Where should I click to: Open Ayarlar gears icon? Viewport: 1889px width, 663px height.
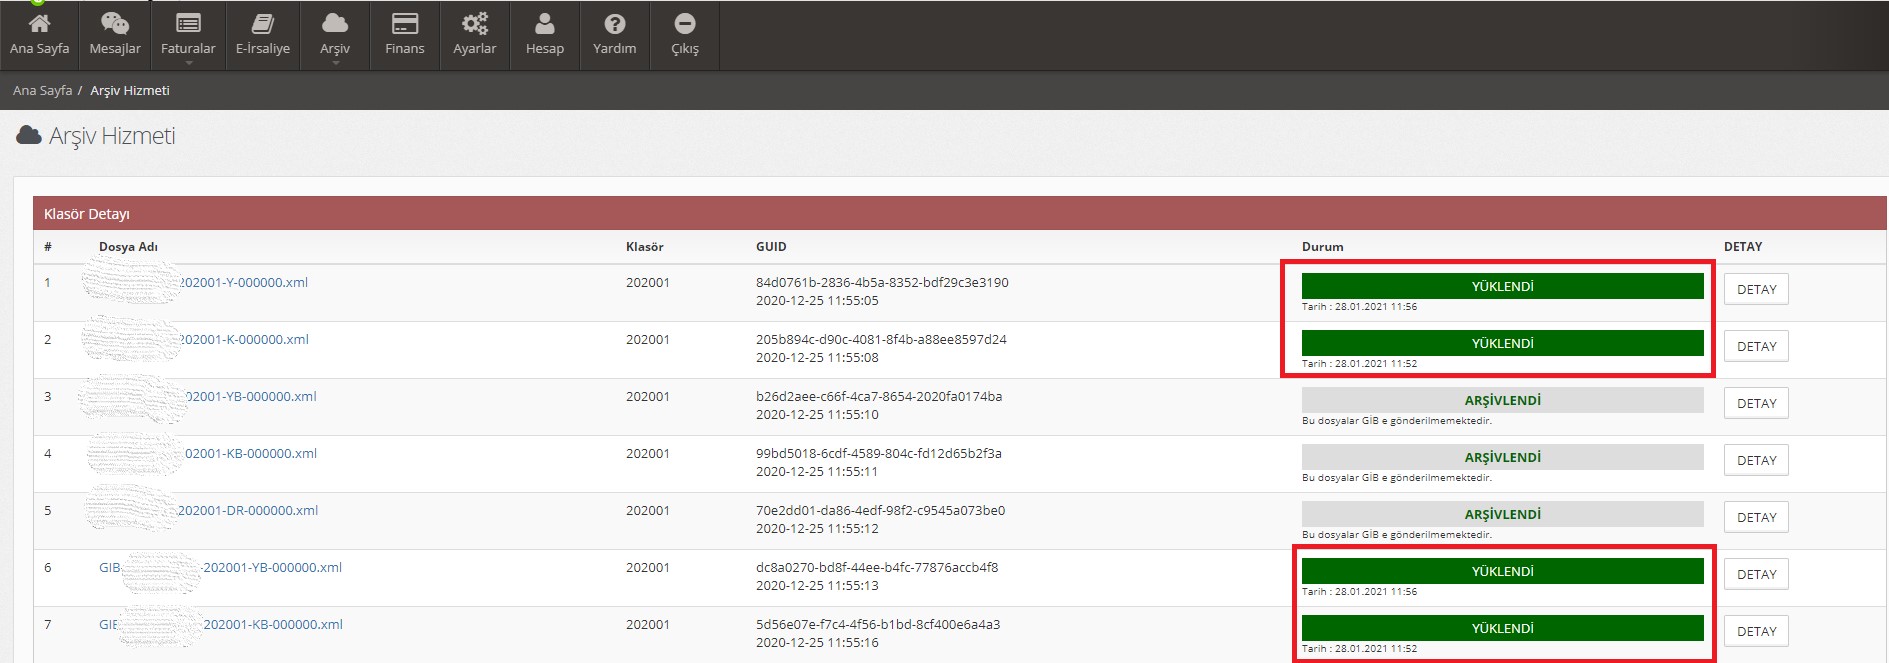click(x=474, y=23)
